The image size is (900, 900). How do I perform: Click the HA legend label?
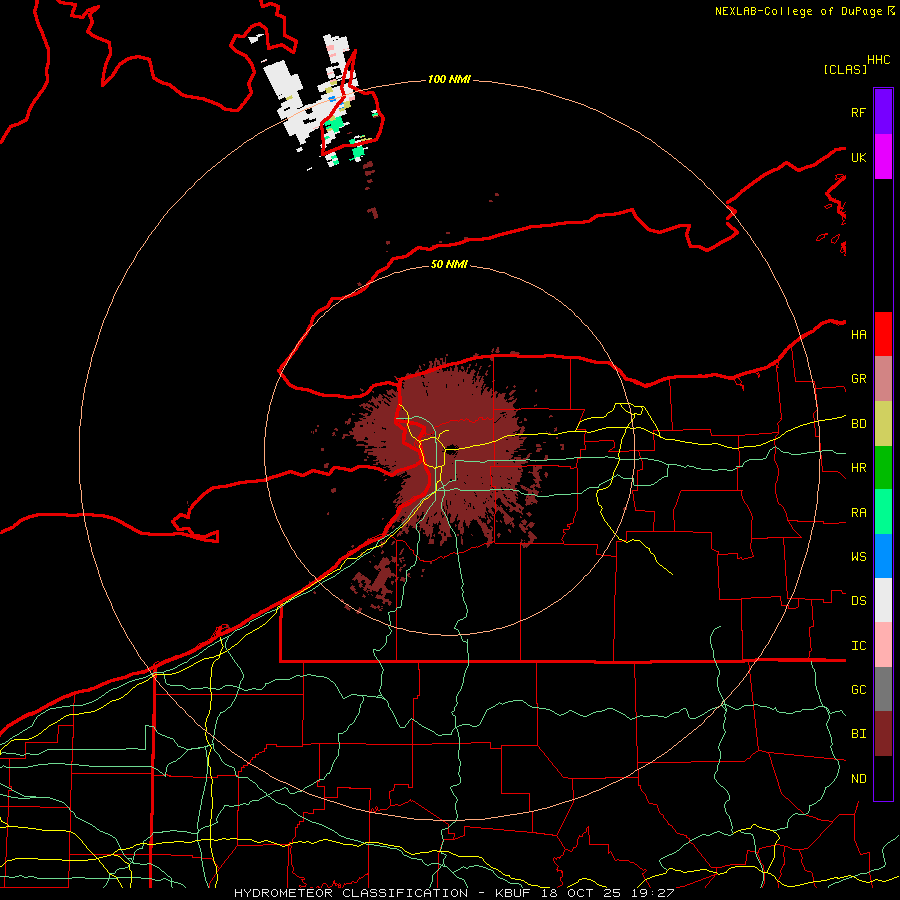[x=858, y=335]
